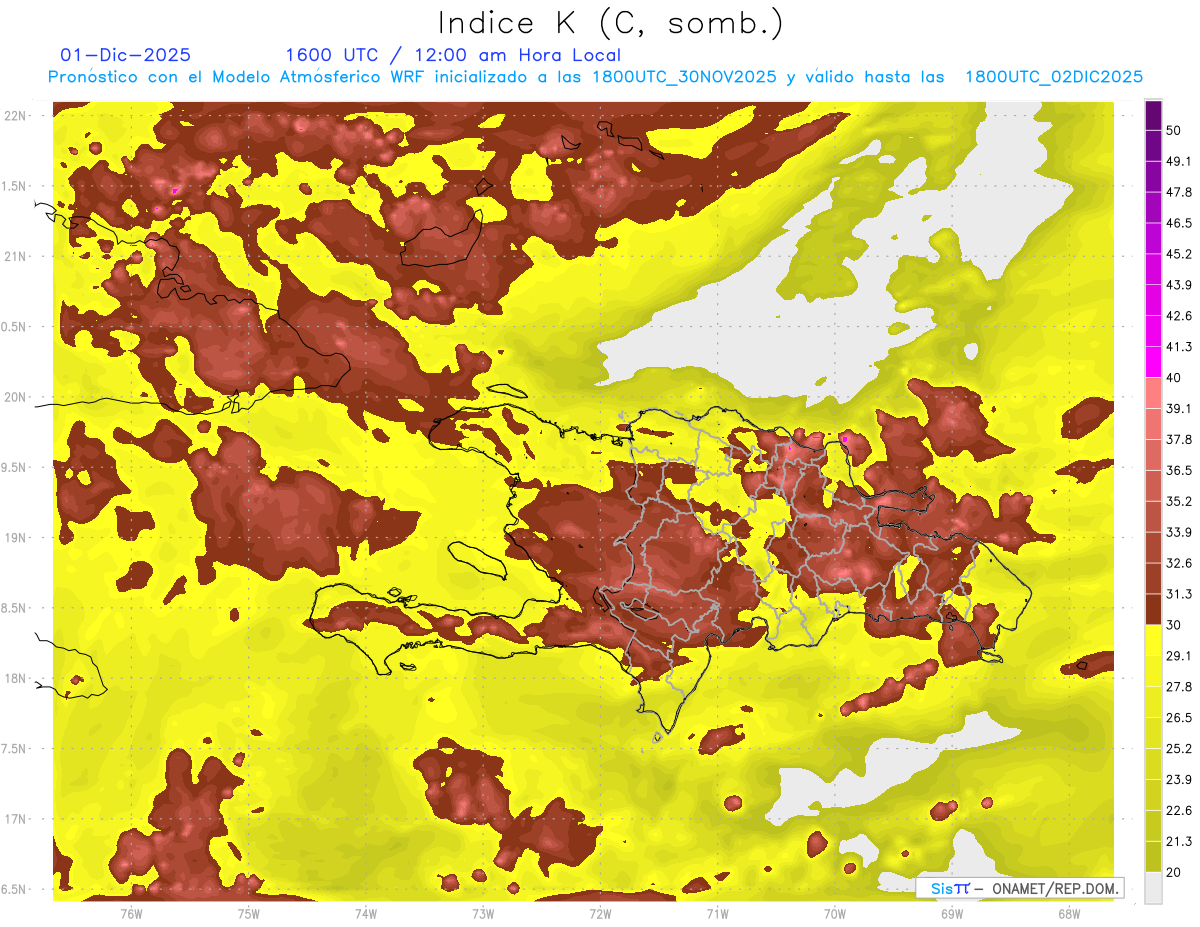This screenshot has width=1200, height=927.
Task: Click the '18N' latitude label
Action: click(15, 678)
